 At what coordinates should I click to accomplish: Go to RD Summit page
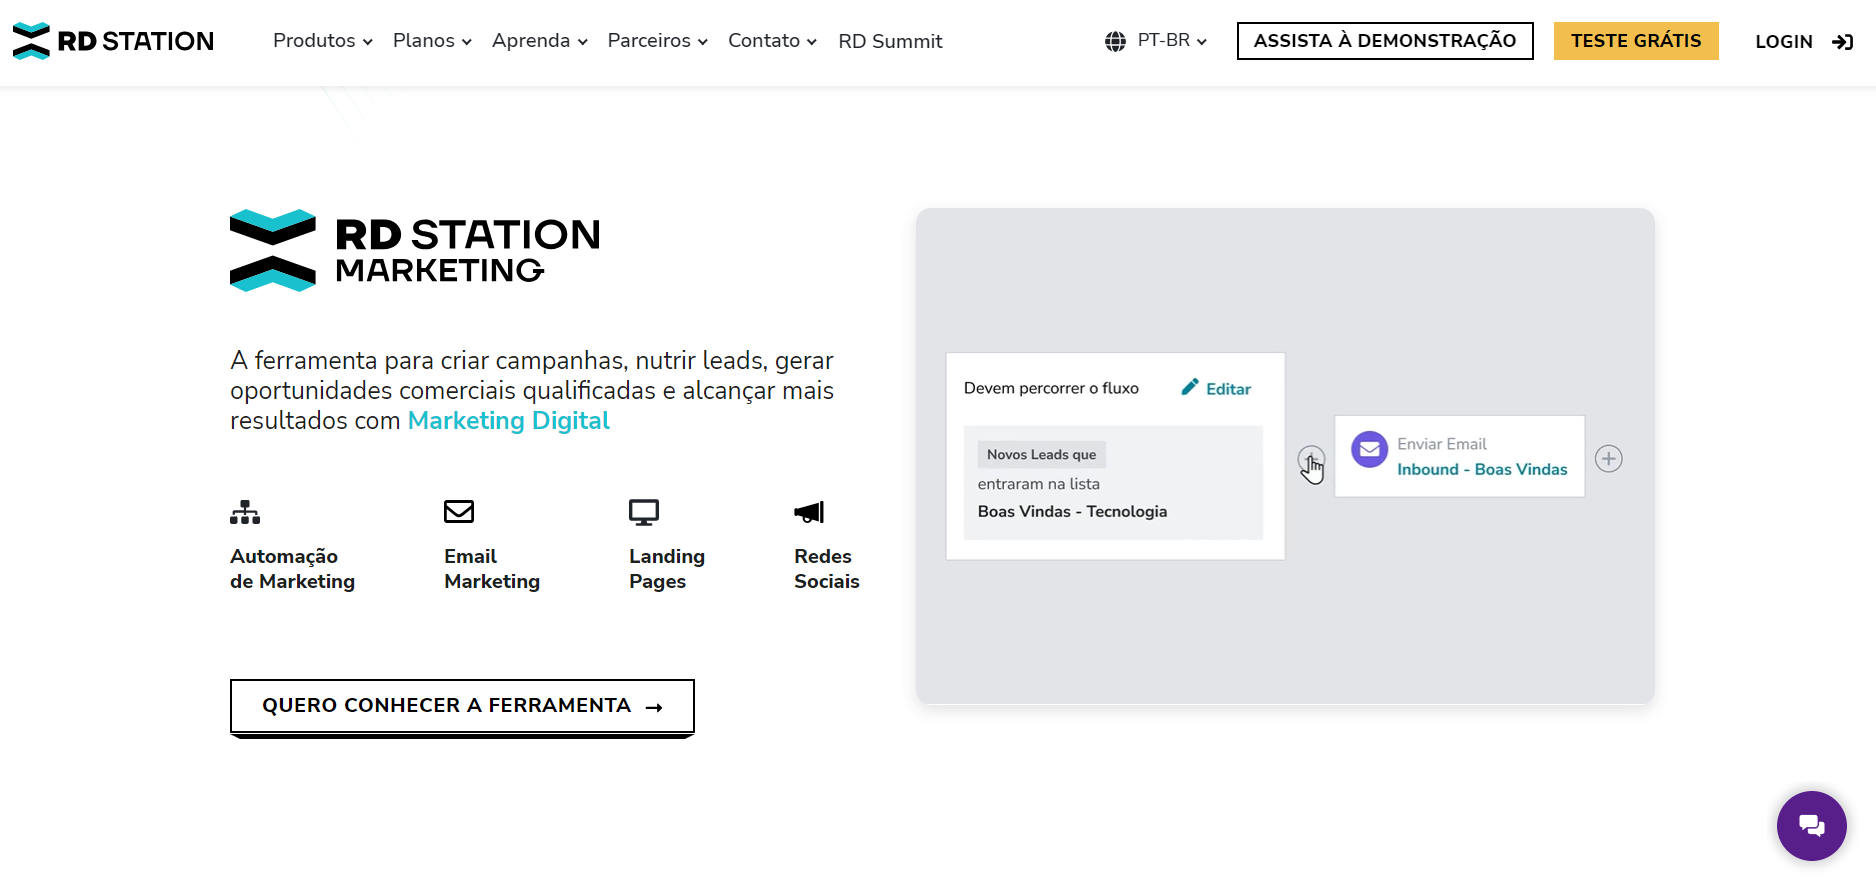click(x=890, y=41)
